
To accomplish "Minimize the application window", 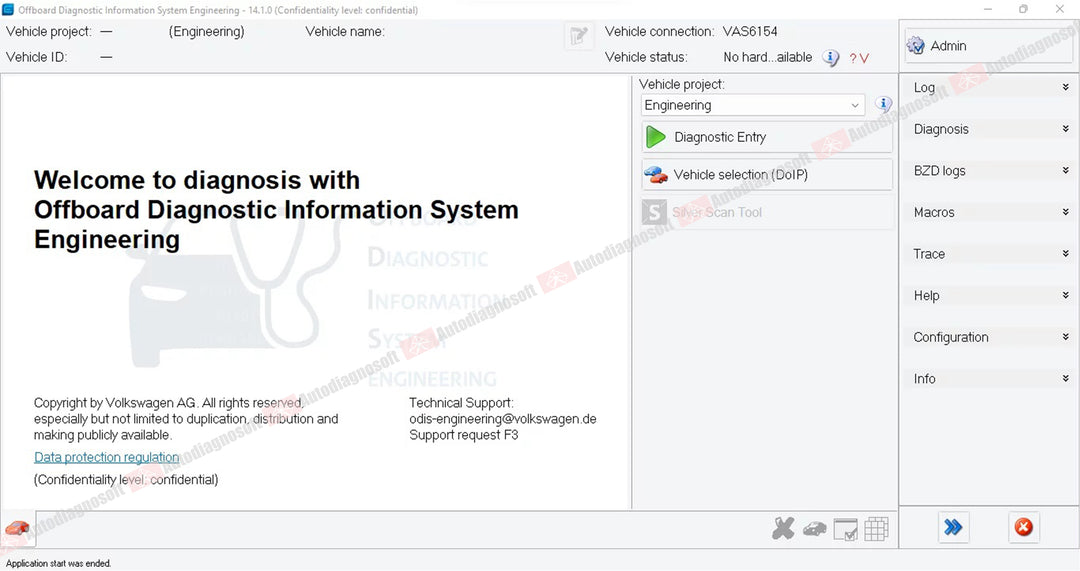I will tap(988, 9).
